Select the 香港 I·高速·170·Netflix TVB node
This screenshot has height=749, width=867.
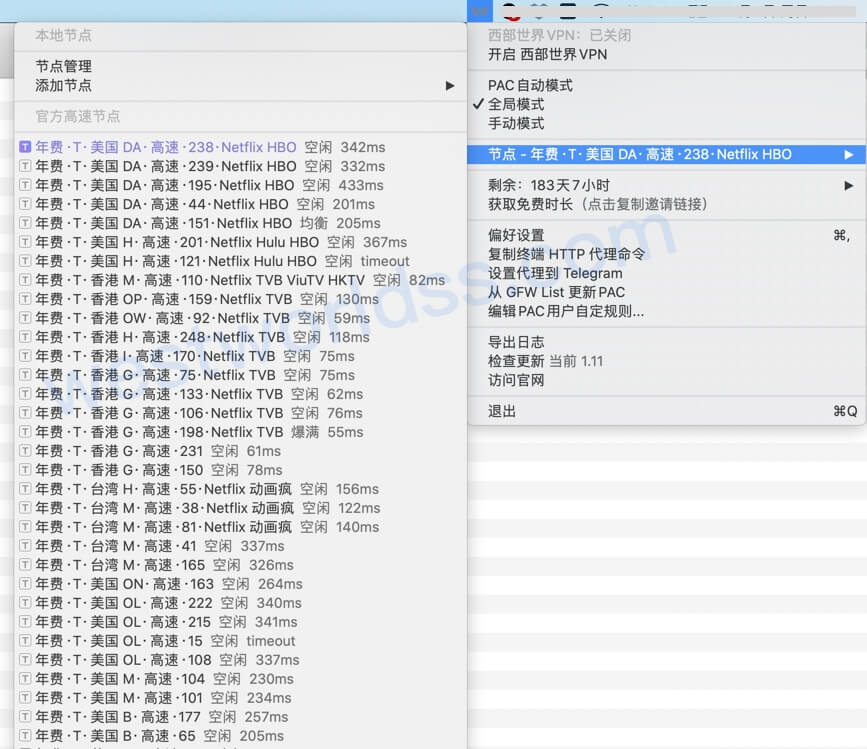[150, 355]
